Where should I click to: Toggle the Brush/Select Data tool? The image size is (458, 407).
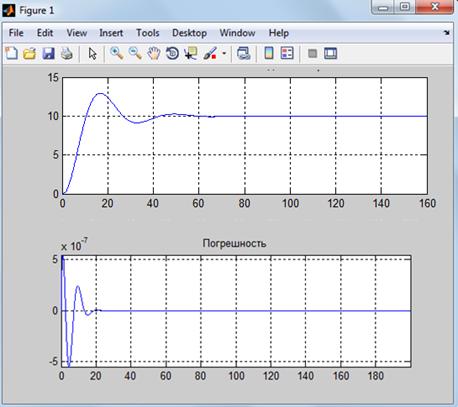coord(210,53)
